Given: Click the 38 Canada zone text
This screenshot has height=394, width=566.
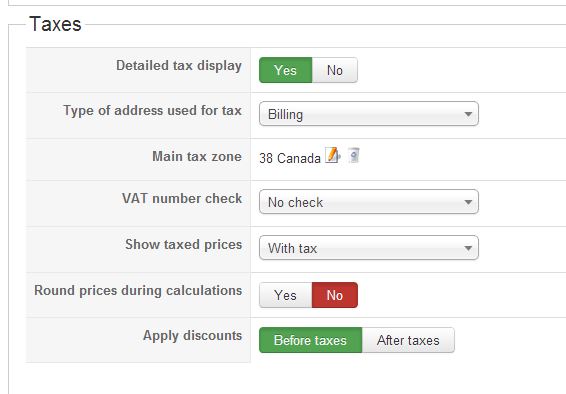Looking at the screenshot, I should [x=290, y=158].
